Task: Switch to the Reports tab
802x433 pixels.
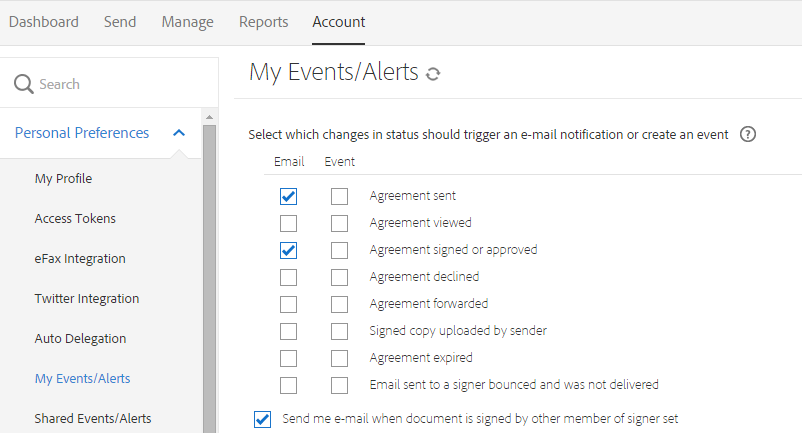Action: pyautogui.click(x=263, y=22)
